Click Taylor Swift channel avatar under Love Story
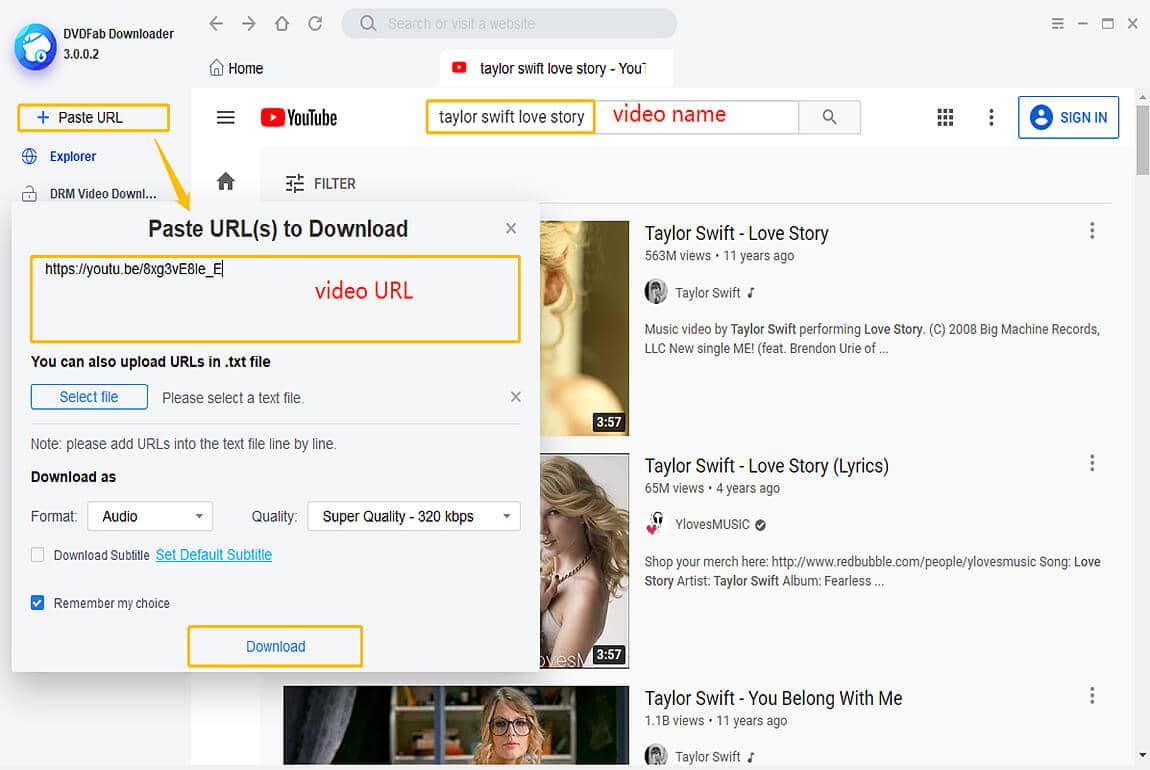Screen dimensions: 1150x770 pyautogui.click(x=656, y=292)
